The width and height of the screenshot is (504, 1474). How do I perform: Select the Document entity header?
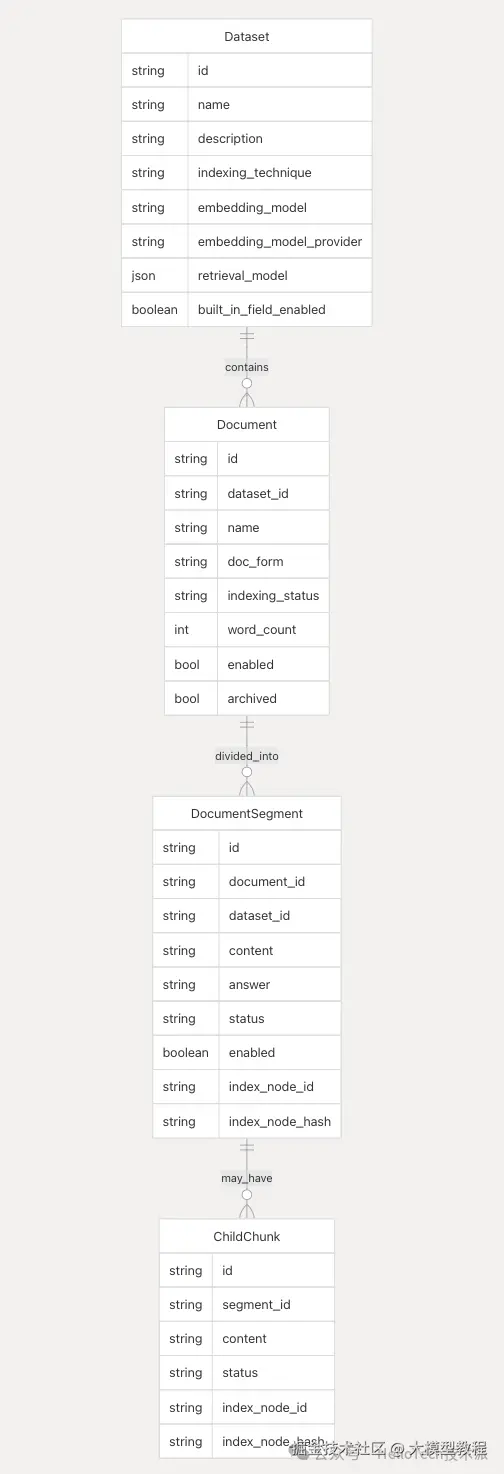(247, 424)
